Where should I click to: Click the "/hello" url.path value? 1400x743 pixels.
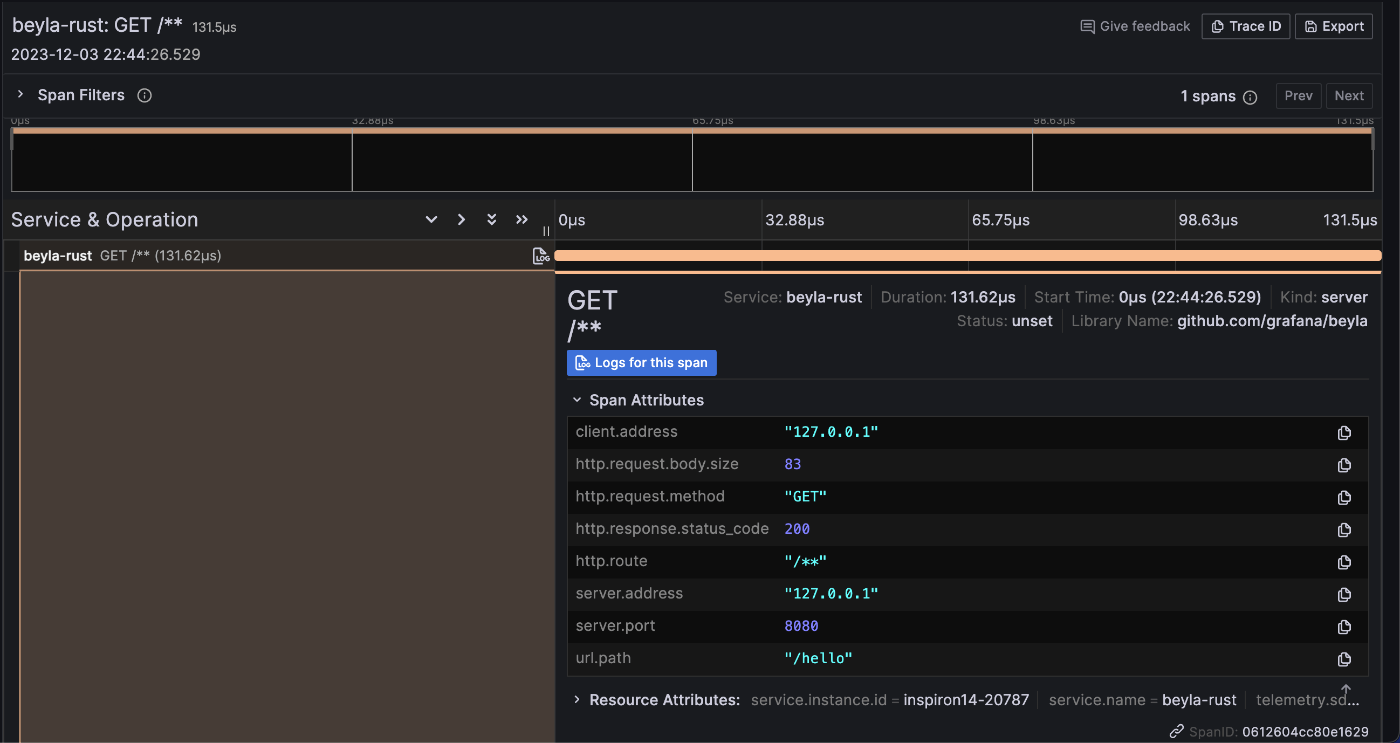coord(818,659)
